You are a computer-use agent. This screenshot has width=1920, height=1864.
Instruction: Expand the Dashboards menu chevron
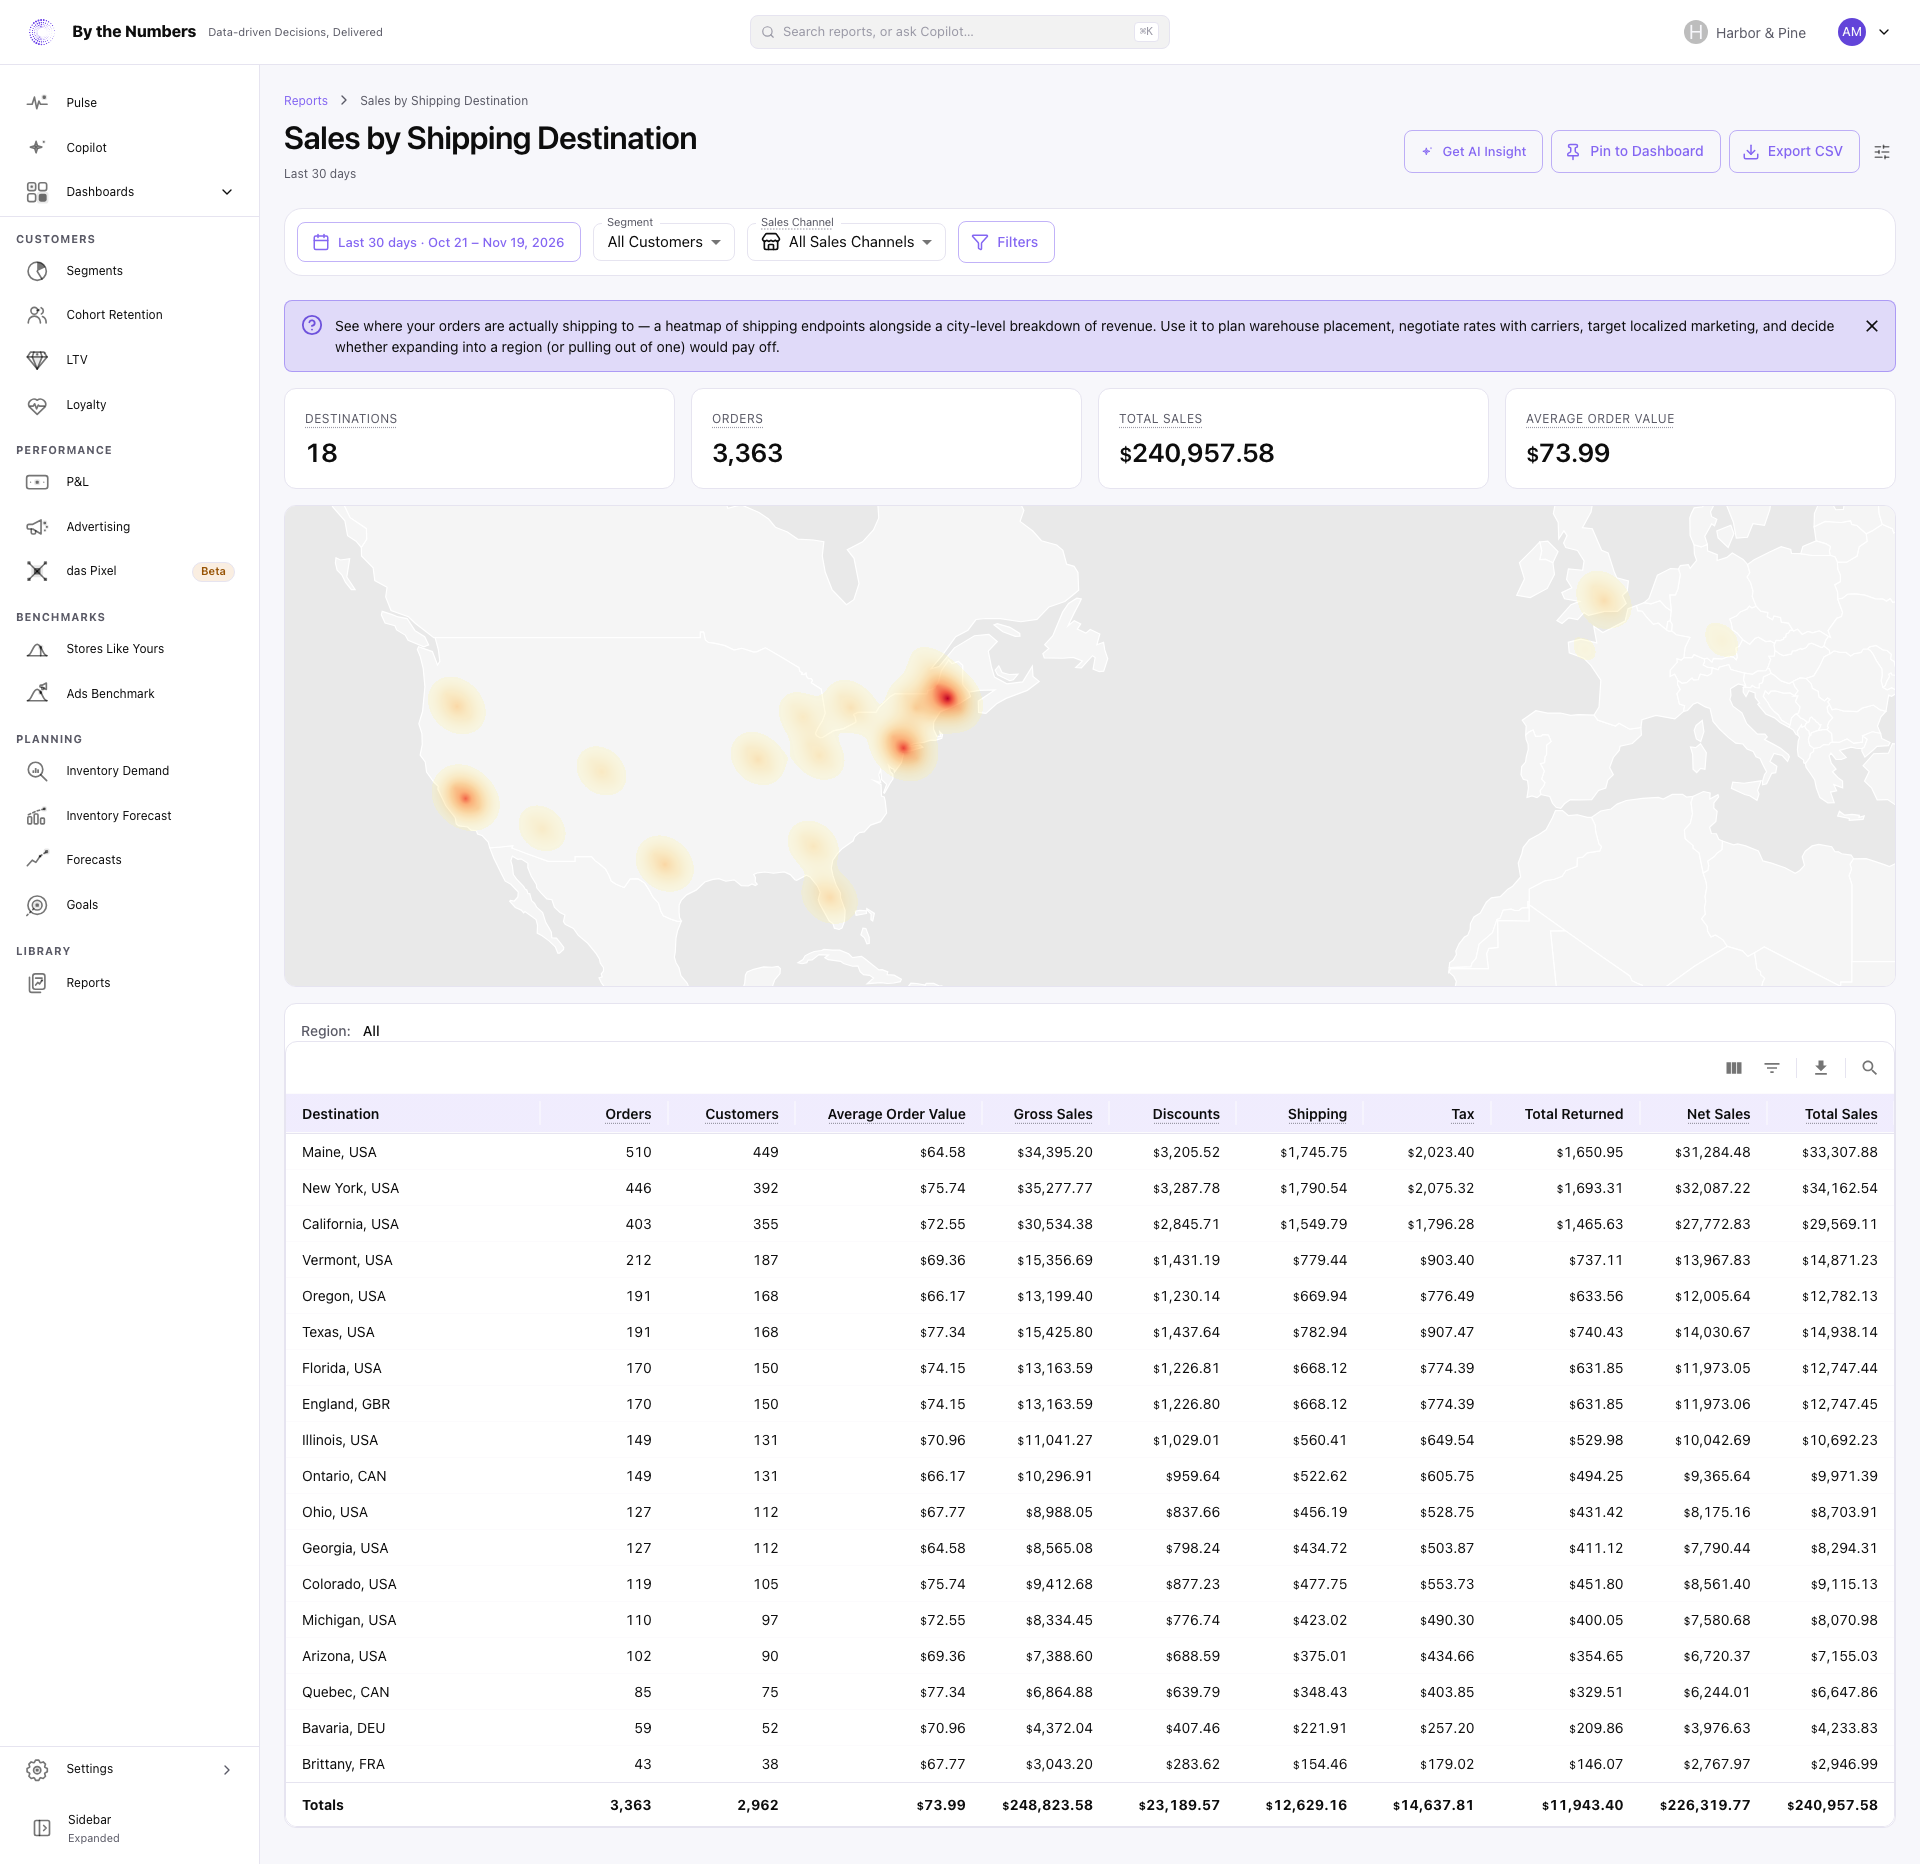pos(227,192)
